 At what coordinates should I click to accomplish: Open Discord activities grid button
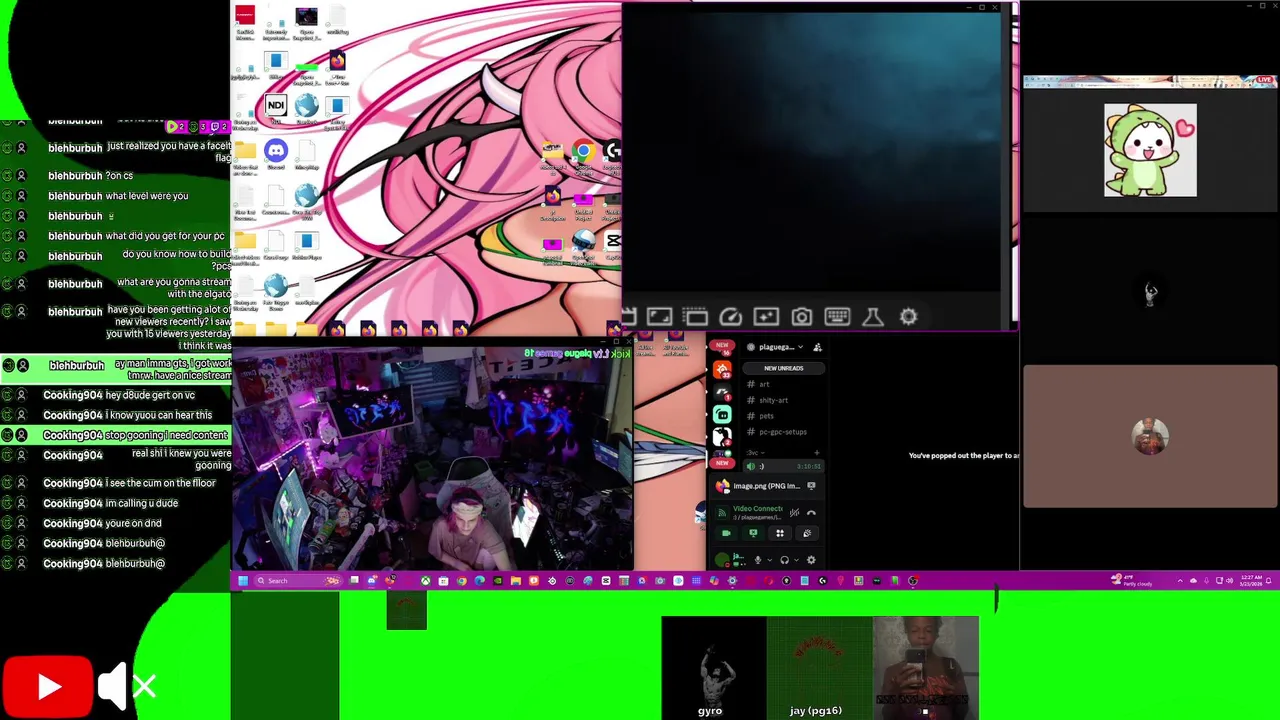(780, 533)
